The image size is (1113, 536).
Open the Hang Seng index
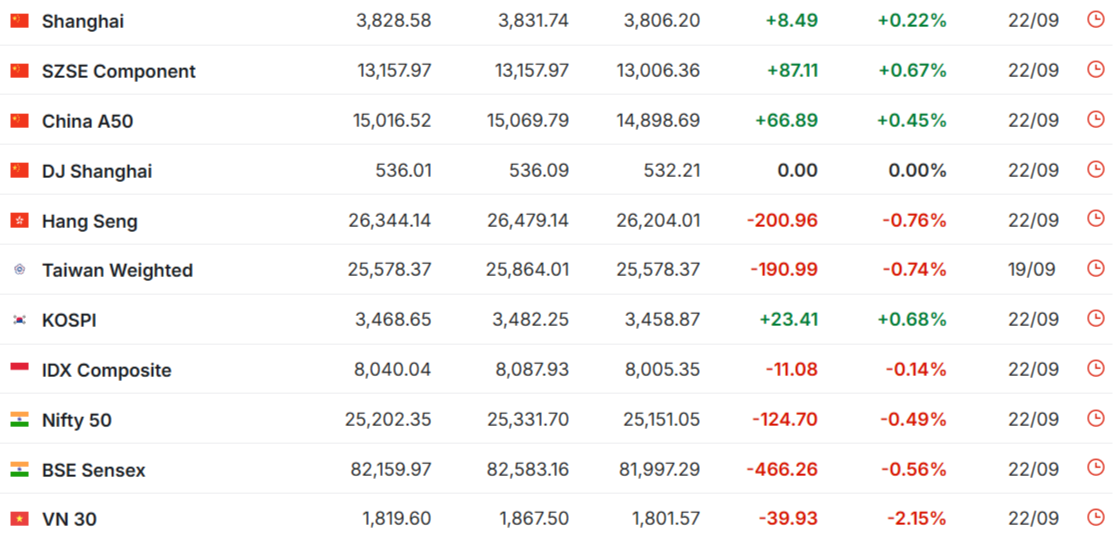[x=90, y=221]
